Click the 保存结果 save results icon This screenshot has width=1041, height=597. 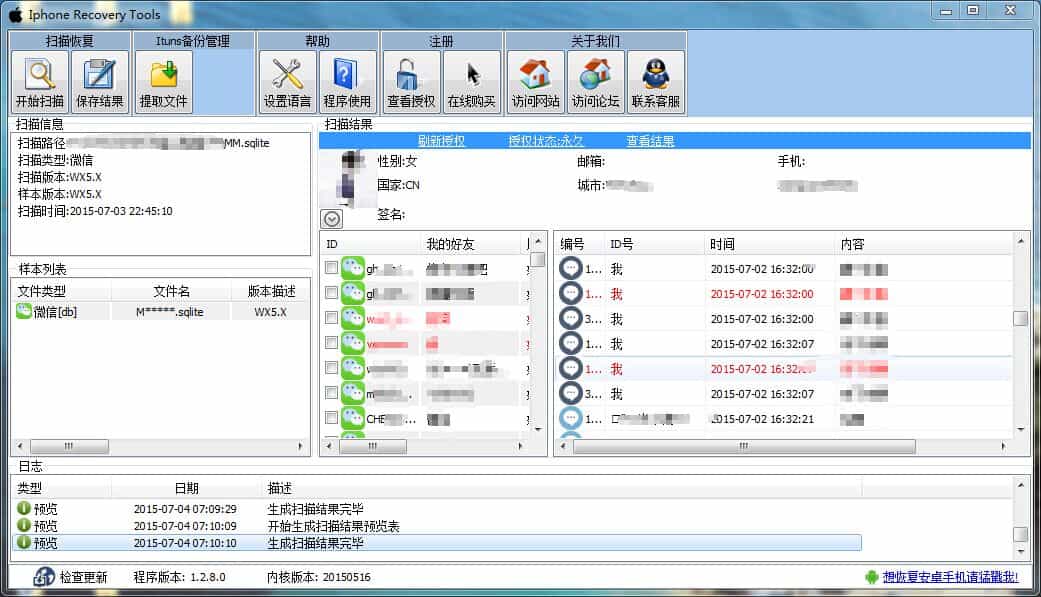click(100, 82)
